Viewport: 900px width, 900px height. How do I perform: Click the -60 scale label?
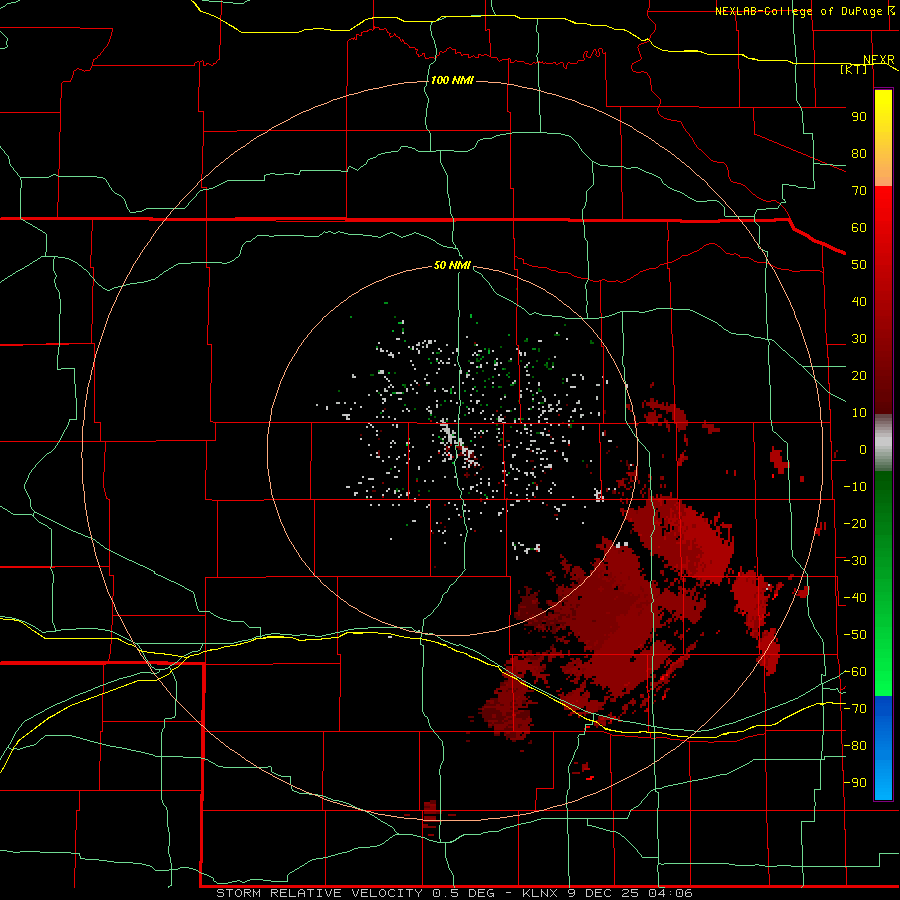pos(855,672)
